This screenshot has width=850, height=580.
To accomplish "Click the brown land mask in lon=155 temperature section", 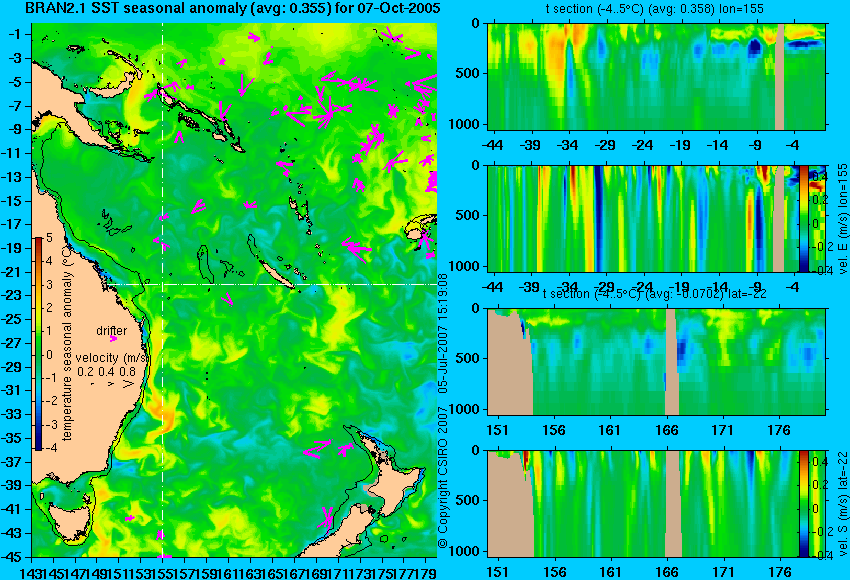I will click(780, 76).
